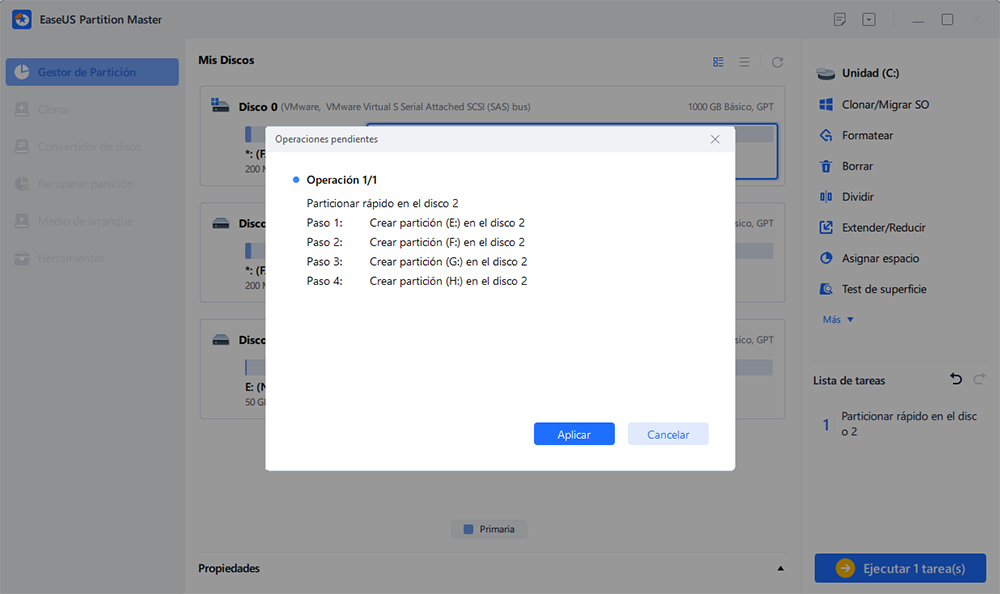Select the Formatear action

coord(867,135)
